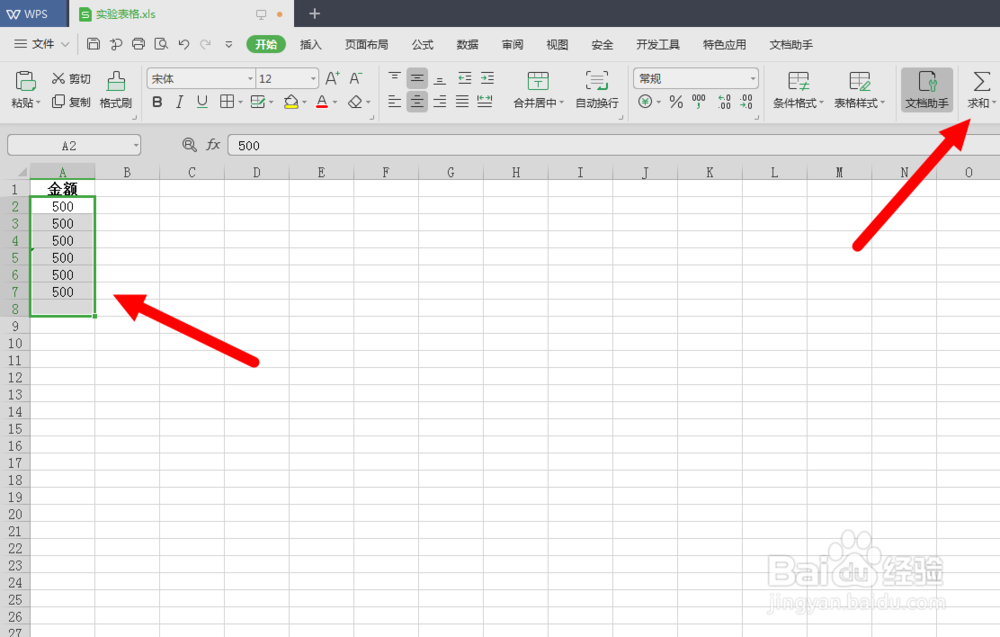Open the 文件 file menu
This screenshot has width=1000, height=637.
(x=44, y=44)
